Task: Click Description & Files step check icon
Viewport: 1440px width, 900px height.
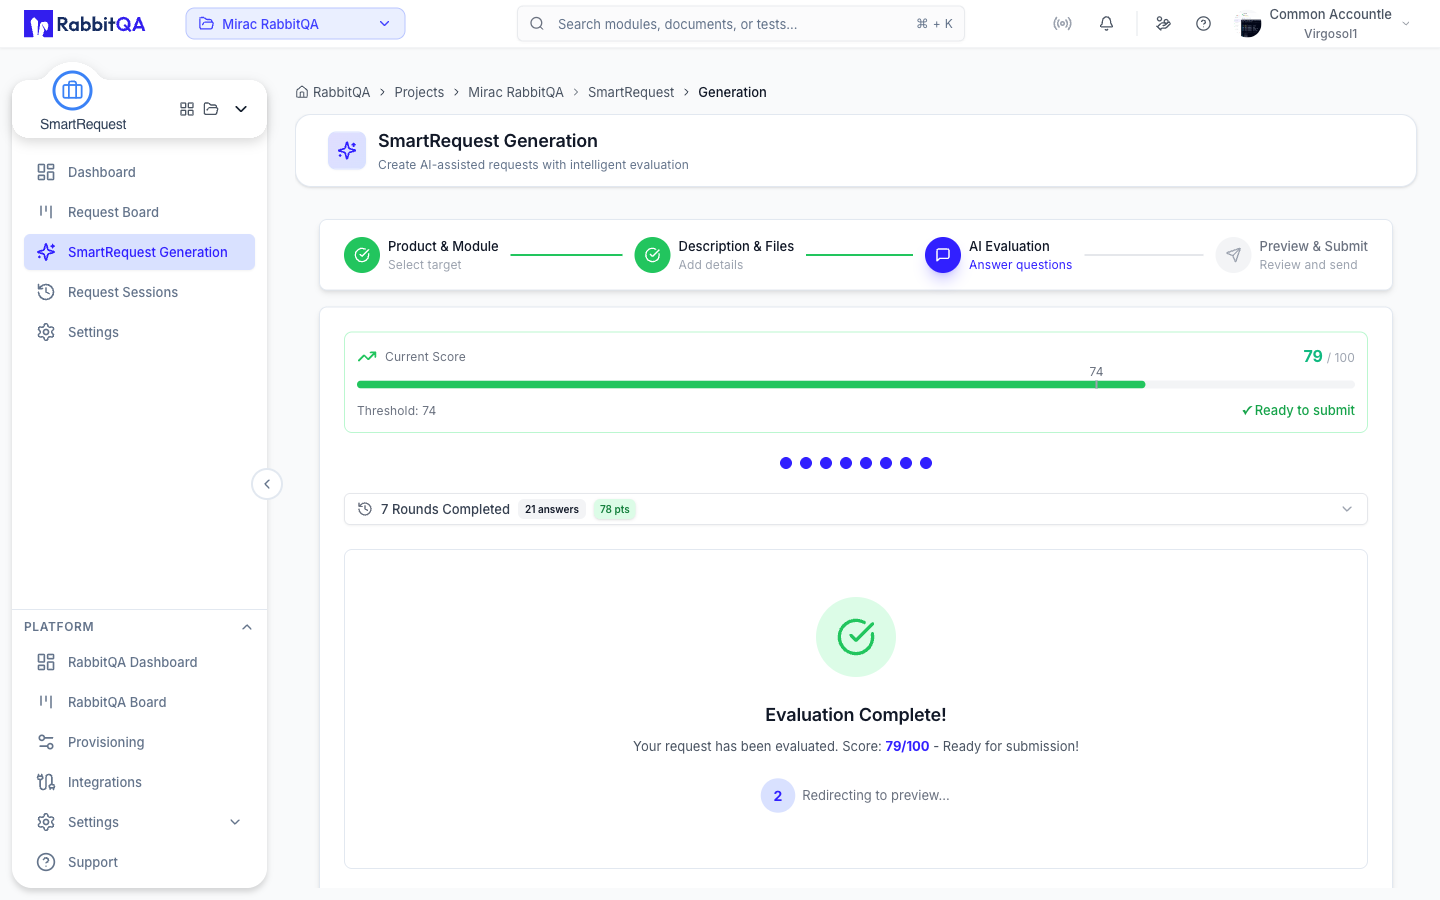Action: pyautogui.click(x=652, y=255)
